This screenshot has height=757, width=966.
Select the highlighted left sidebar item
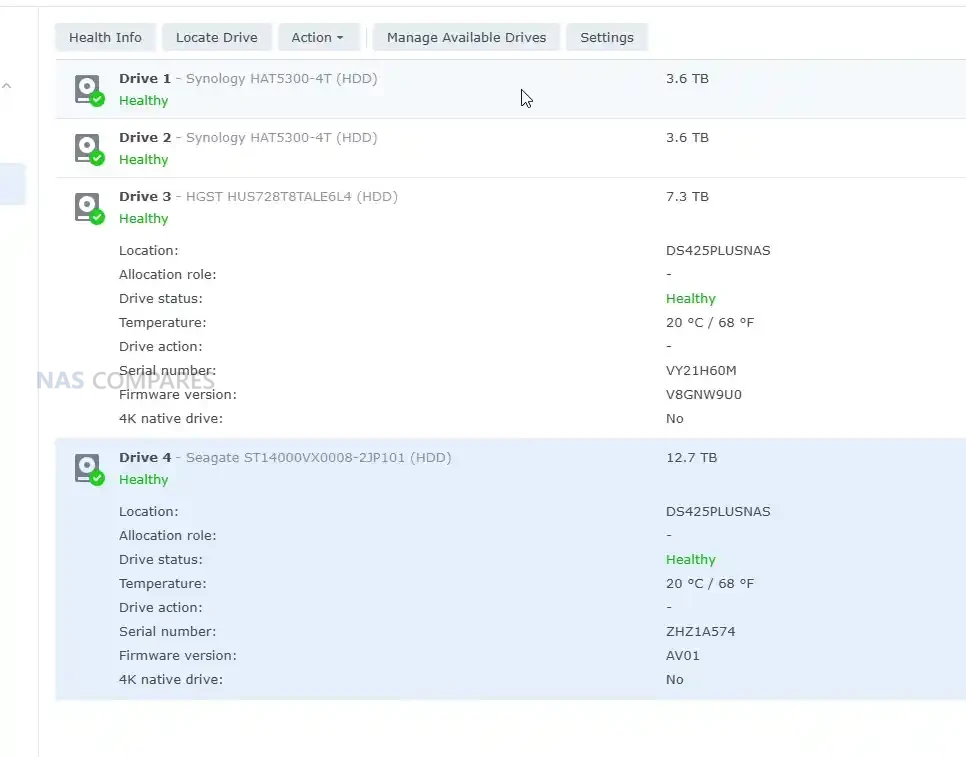13,184
